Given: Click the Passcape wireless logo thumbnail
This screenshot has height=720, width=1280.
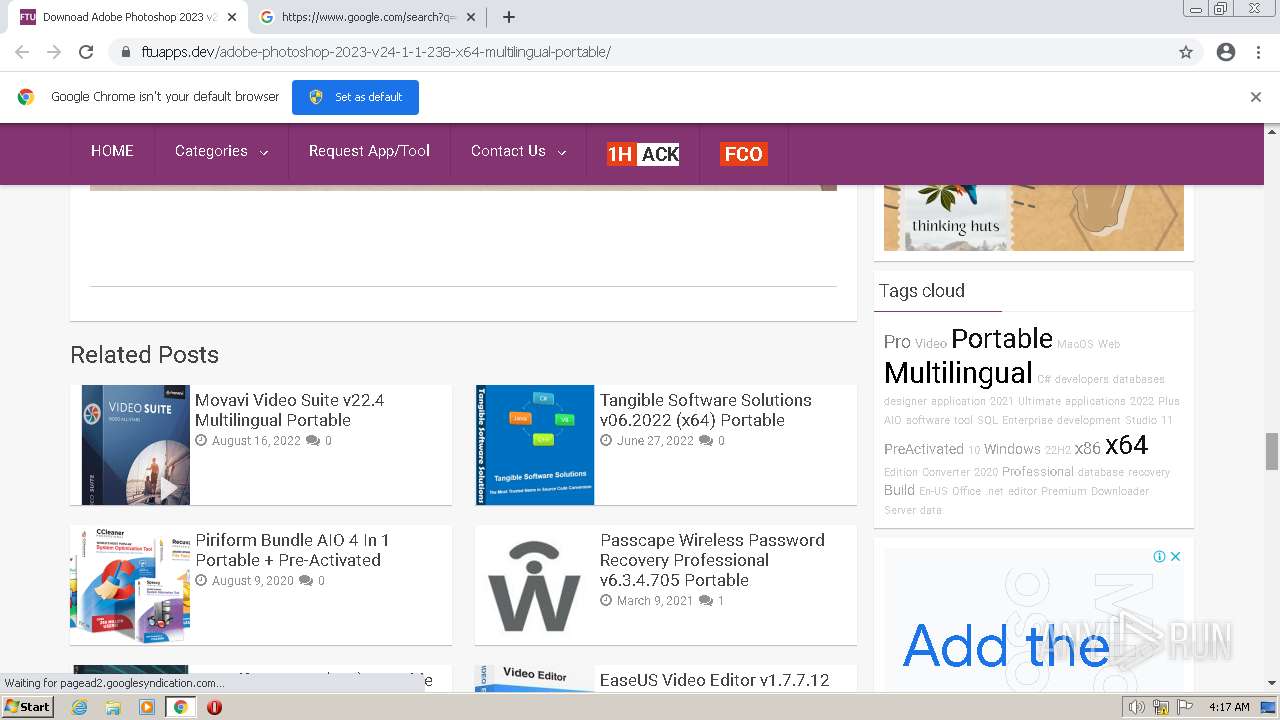Looking at the screenshot, I should tap(534, 585).
